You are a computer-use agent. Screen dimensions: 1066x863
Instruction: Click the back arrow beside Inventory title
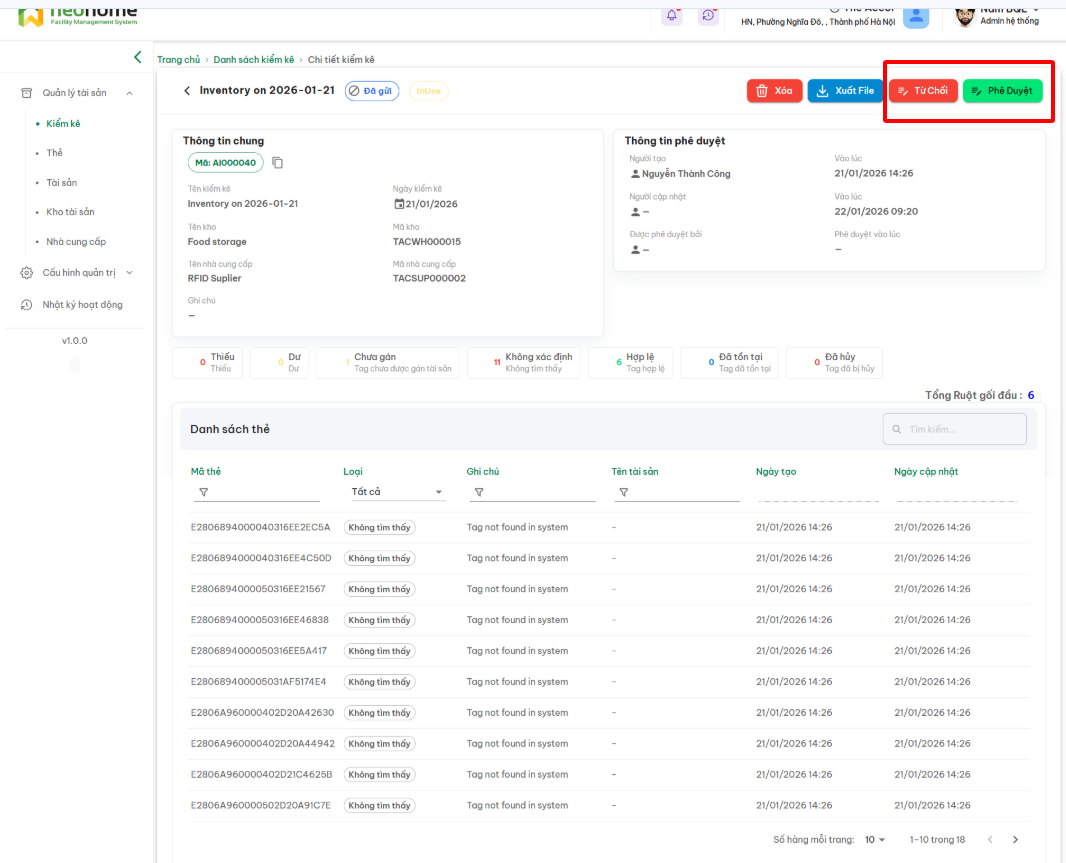tap(186, 91)
